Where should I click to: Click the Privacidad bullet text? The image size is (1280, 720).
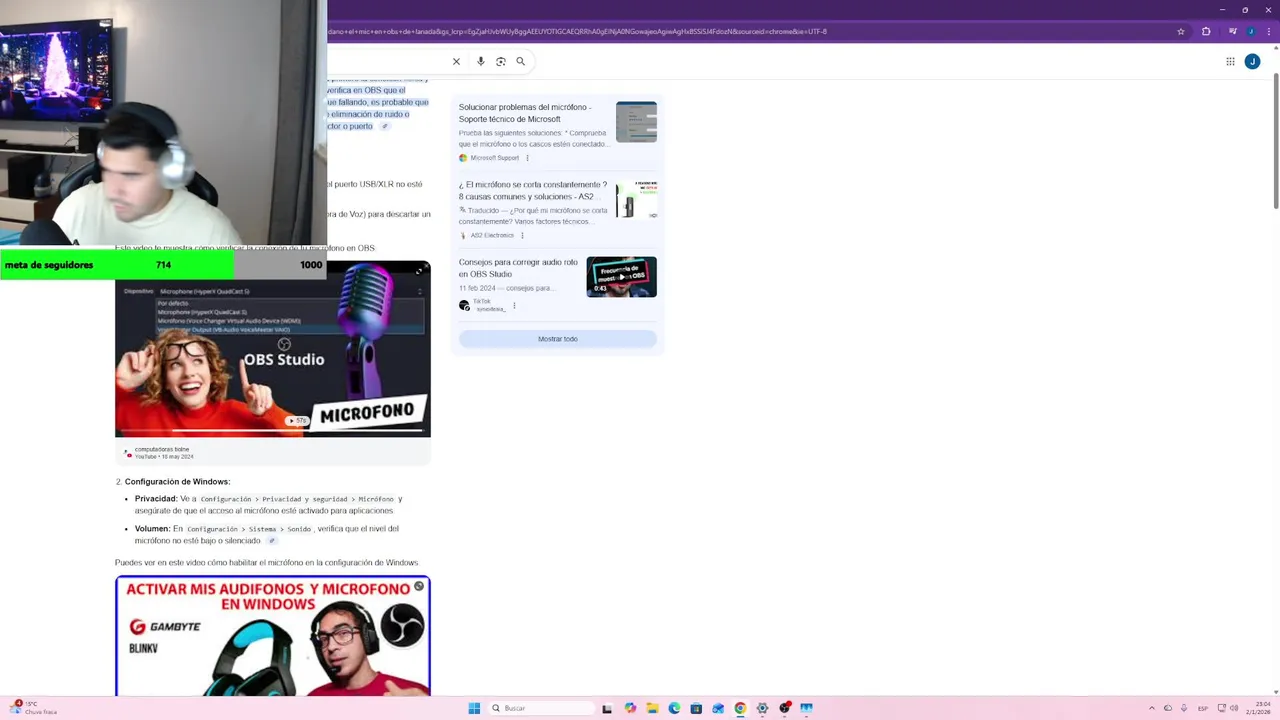269,505
